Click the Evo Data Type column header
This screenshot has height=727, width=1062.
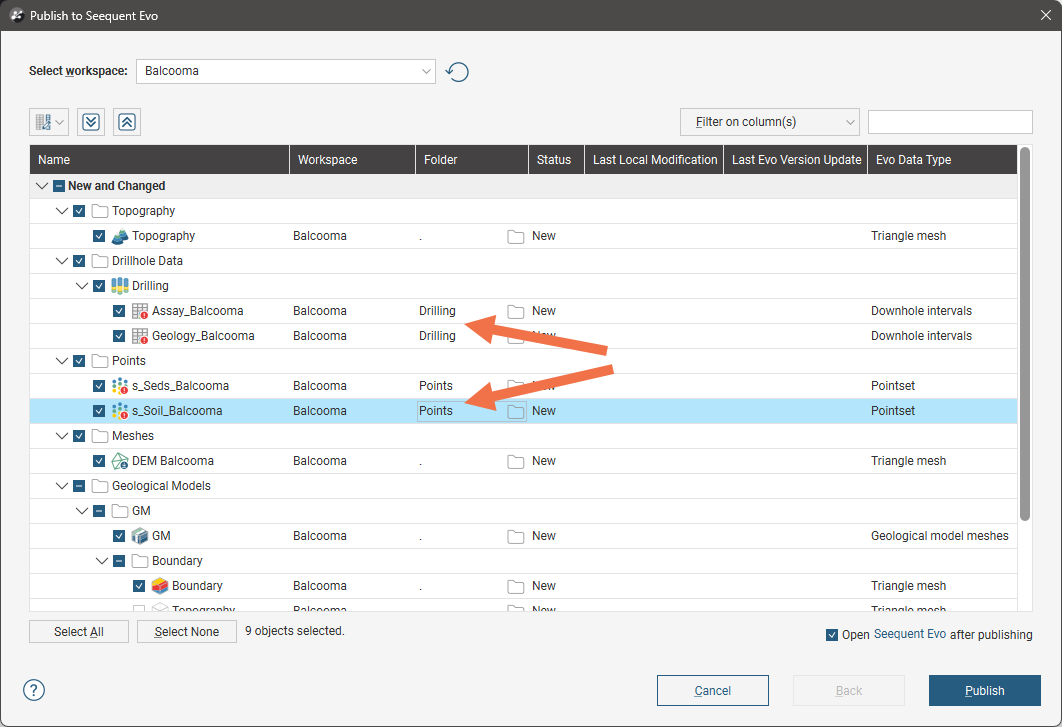pos(913,160)
